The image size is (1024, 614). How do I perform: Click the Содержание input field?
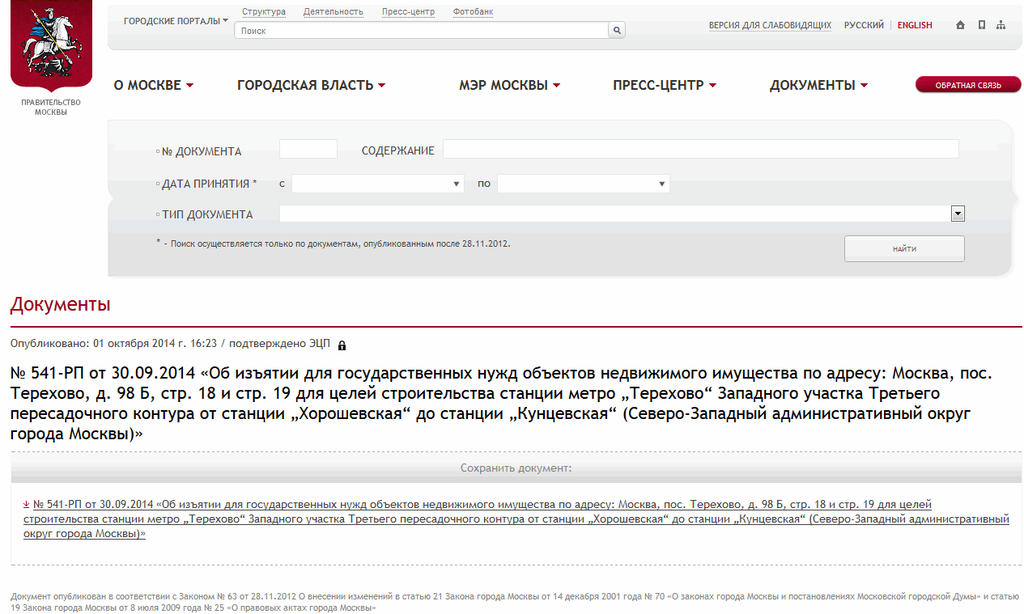coord(701,149)
